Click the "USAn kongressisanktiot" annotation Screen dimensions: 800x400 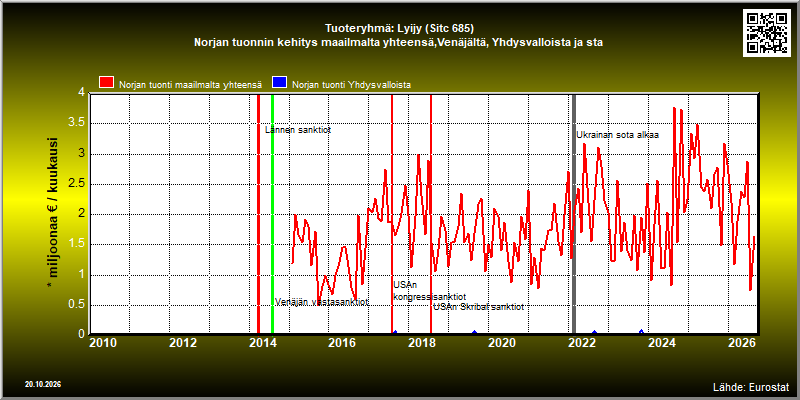430,291
